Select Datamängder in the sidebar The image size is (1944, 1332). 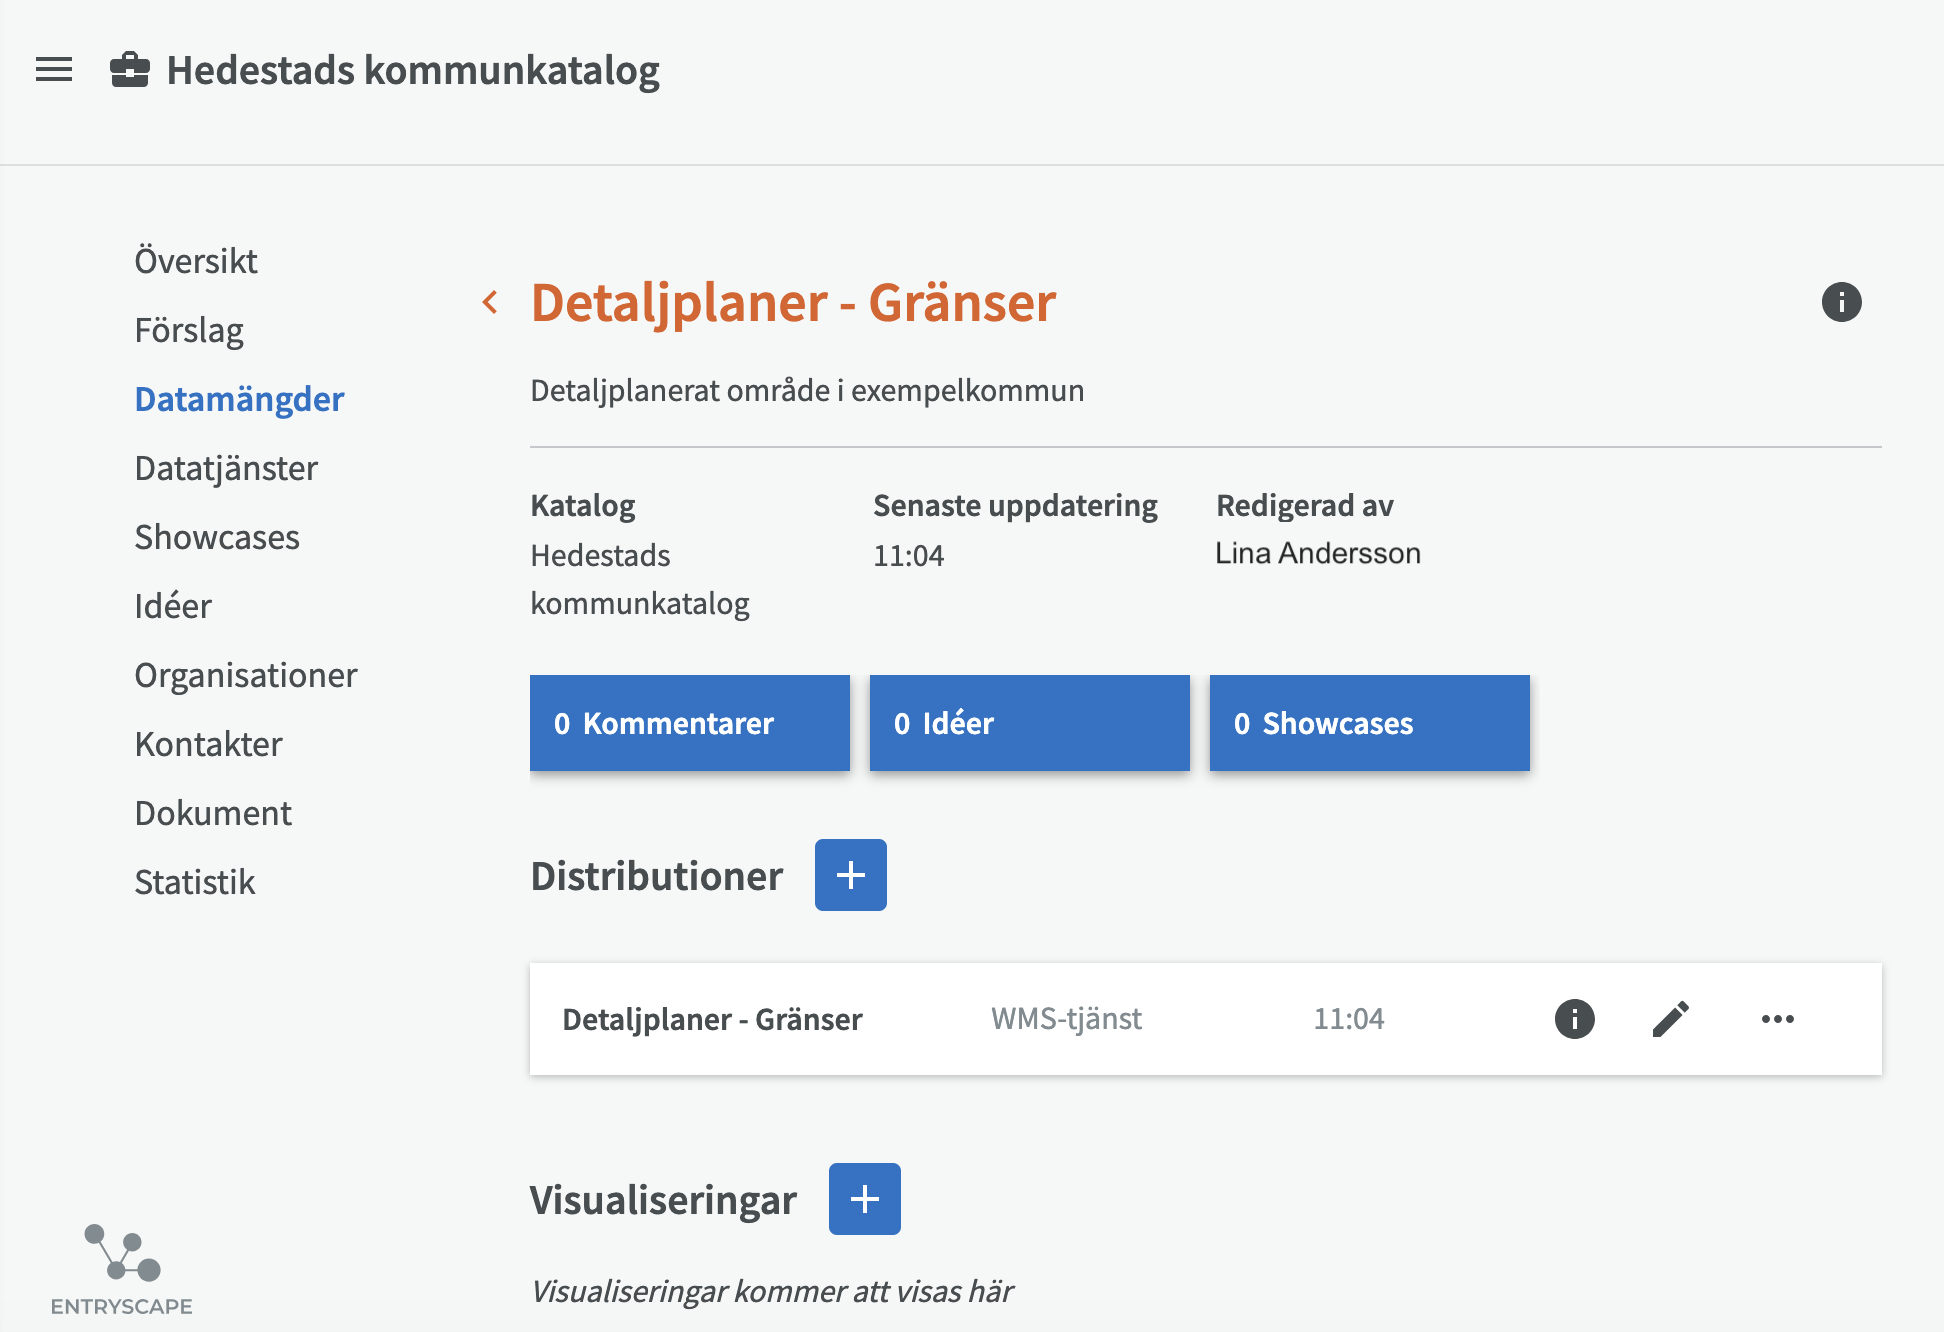[x=238, y=398]
